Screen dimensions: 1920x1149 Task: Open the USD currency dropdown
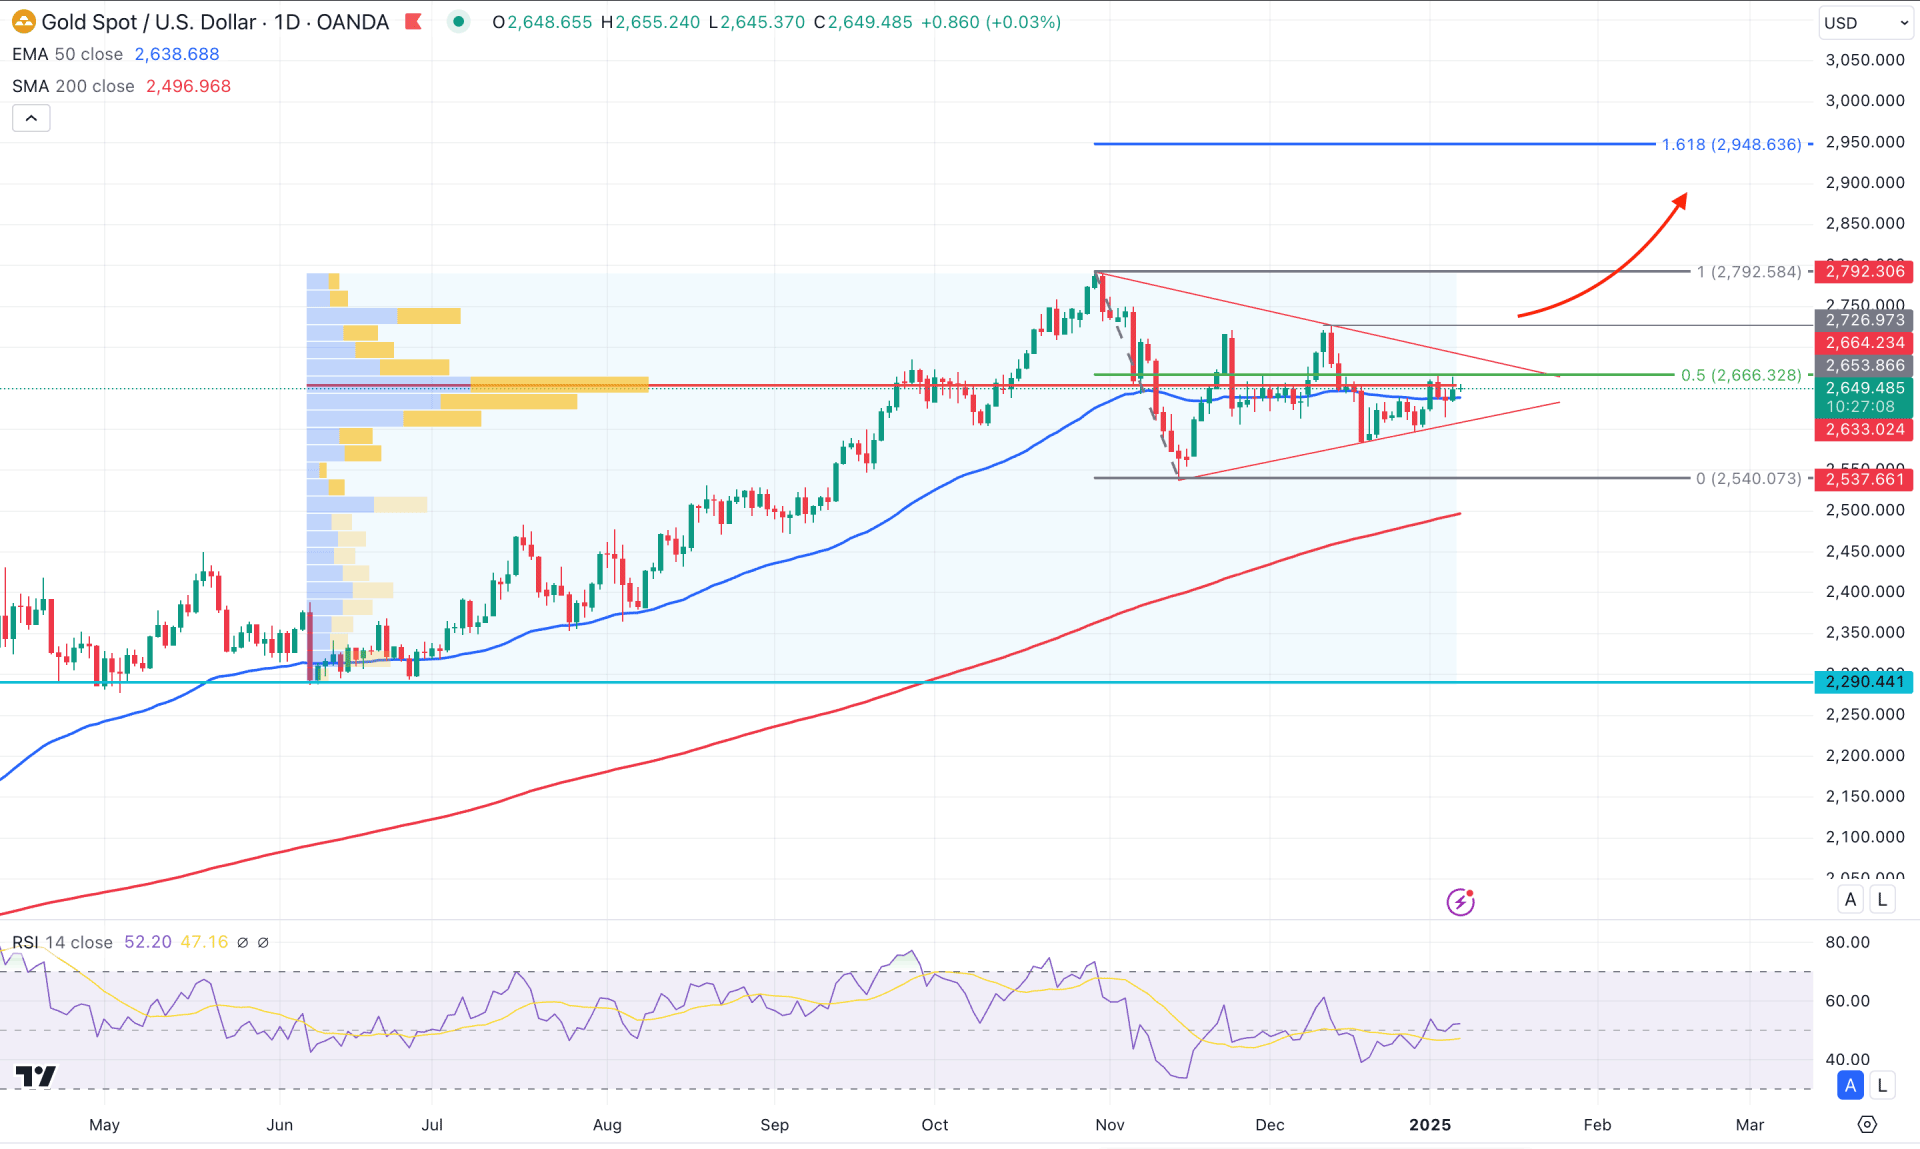point(1866,23)
